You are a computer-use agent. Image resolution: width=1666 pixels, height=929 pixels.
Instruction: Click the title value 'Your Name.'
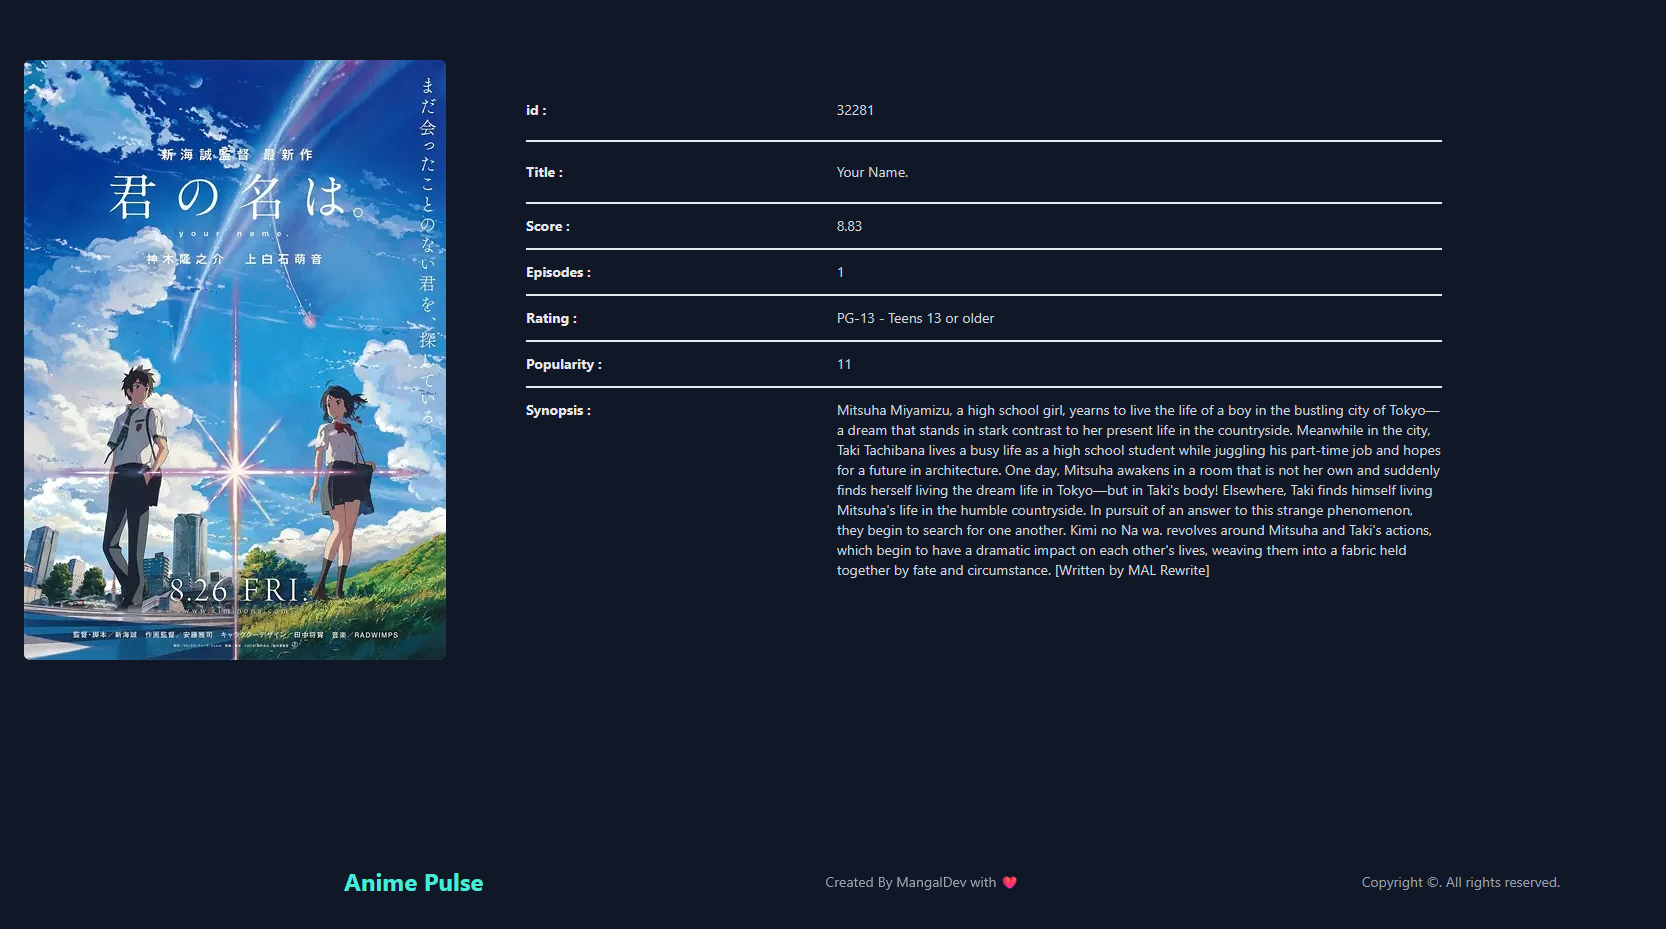tap(872, 172)
